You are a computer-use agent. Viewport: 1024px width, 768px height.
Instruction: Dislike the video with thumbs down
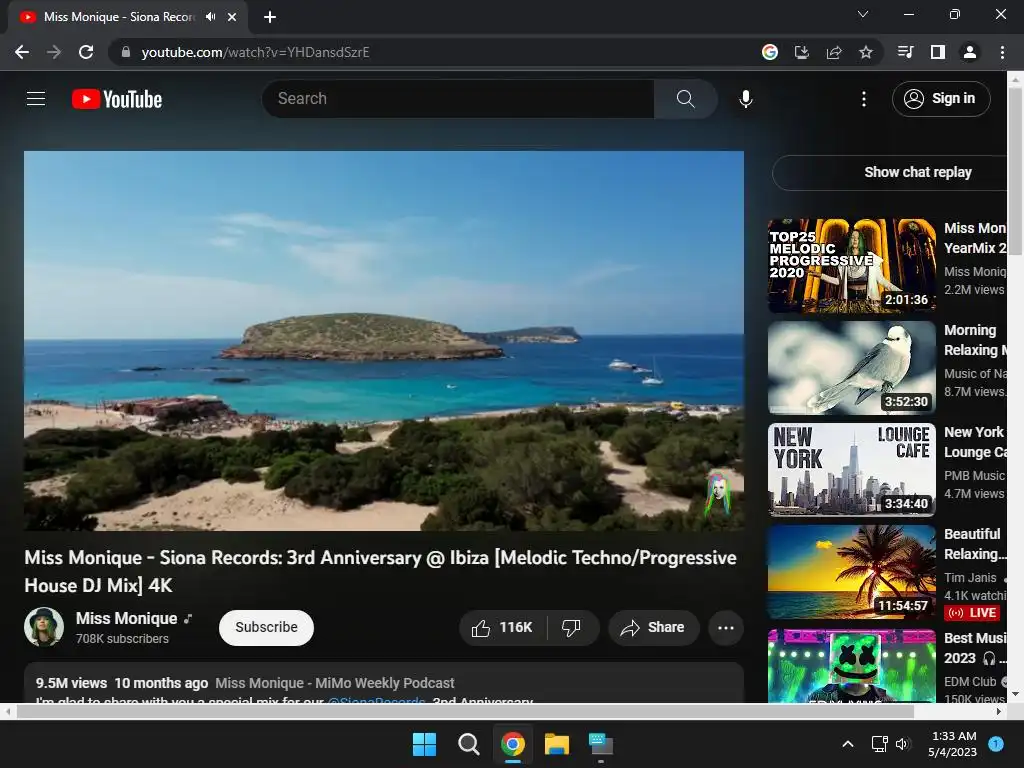click(572, 628)
